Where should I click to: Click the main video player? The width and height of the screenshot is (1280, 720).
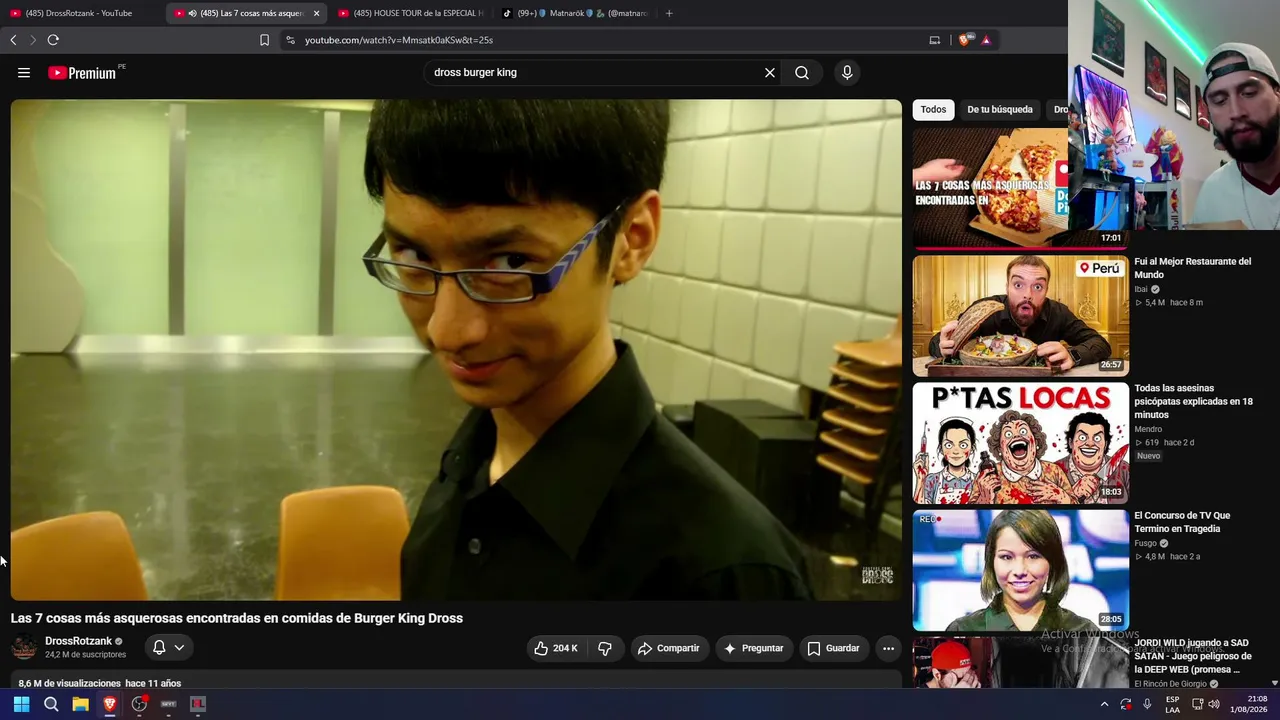click(x=456, y=350)
